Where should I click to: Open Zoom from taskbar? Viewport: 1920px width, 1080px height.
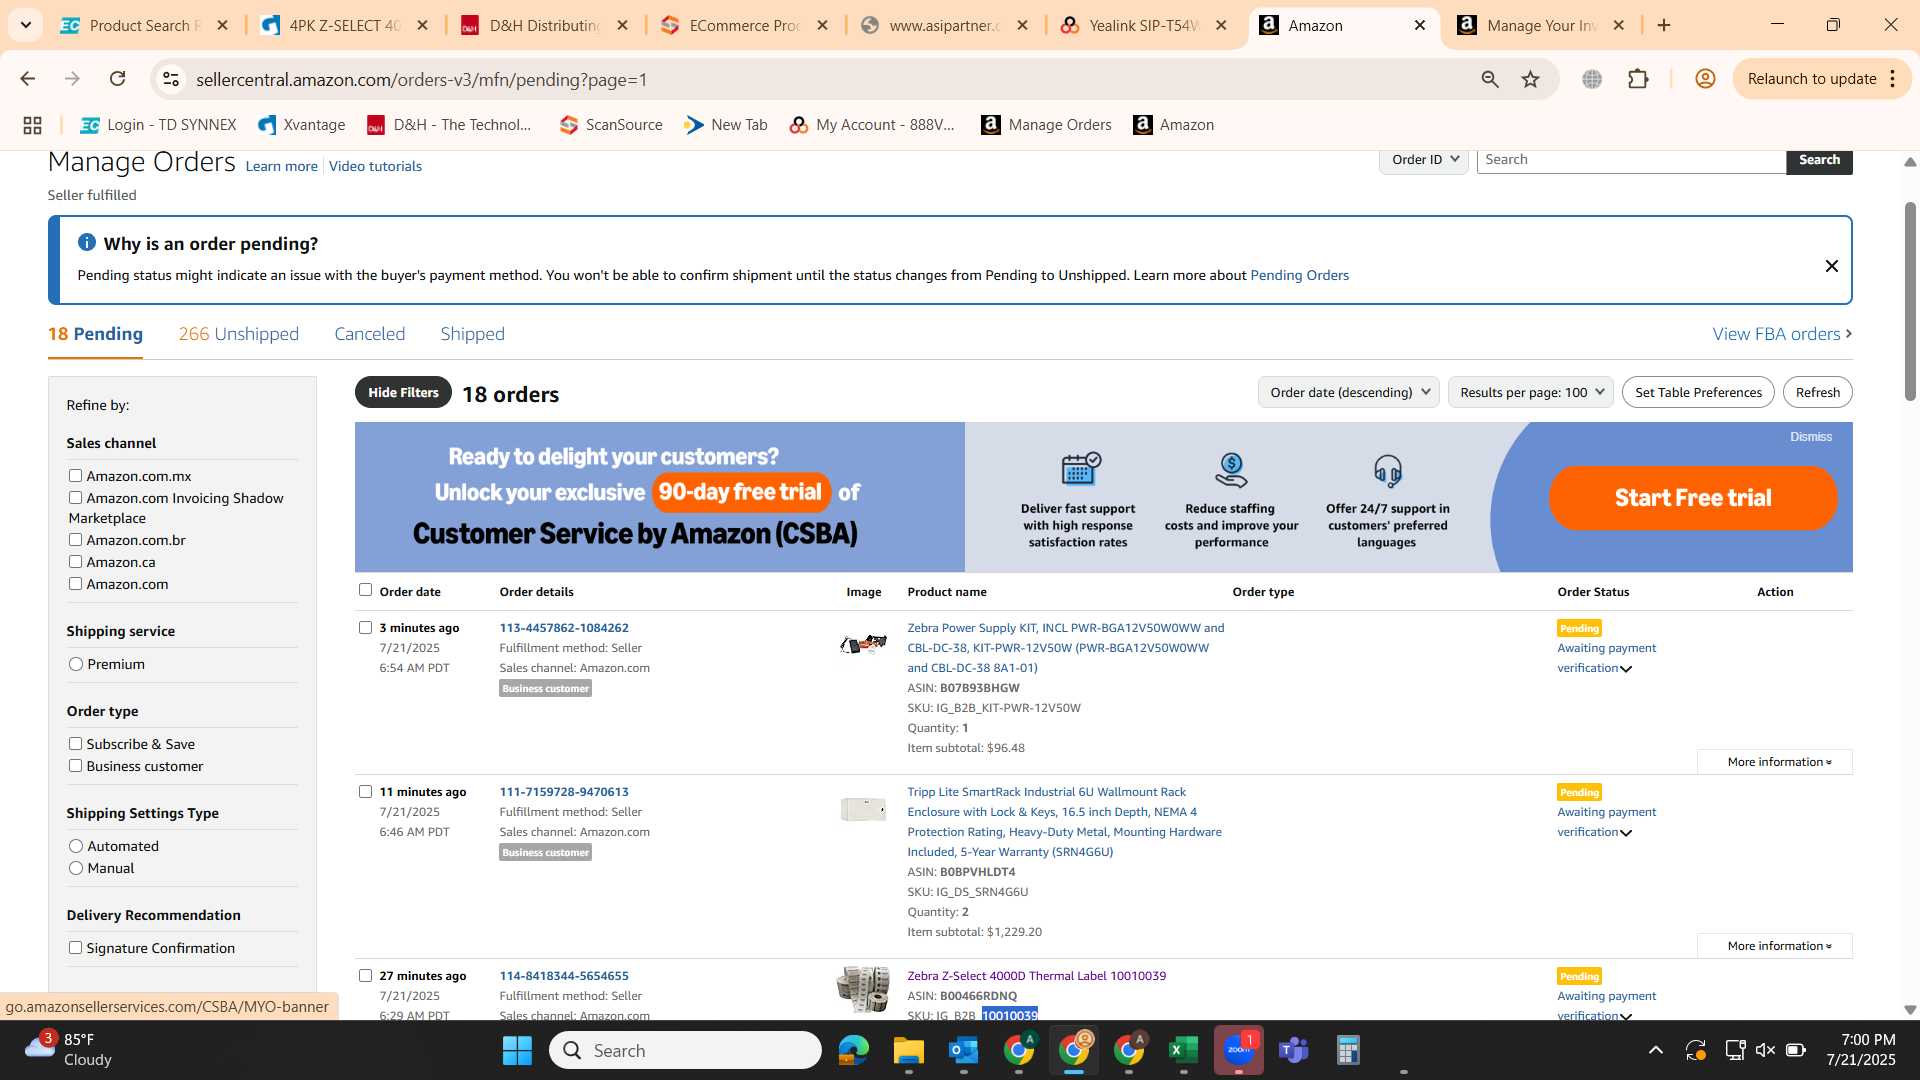(1238, 1050)
